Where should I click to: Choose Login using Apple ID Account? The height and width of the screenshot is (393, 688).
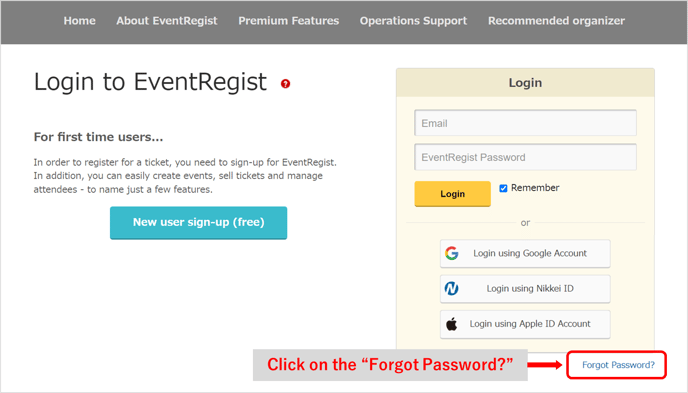[x=525, y=324]
